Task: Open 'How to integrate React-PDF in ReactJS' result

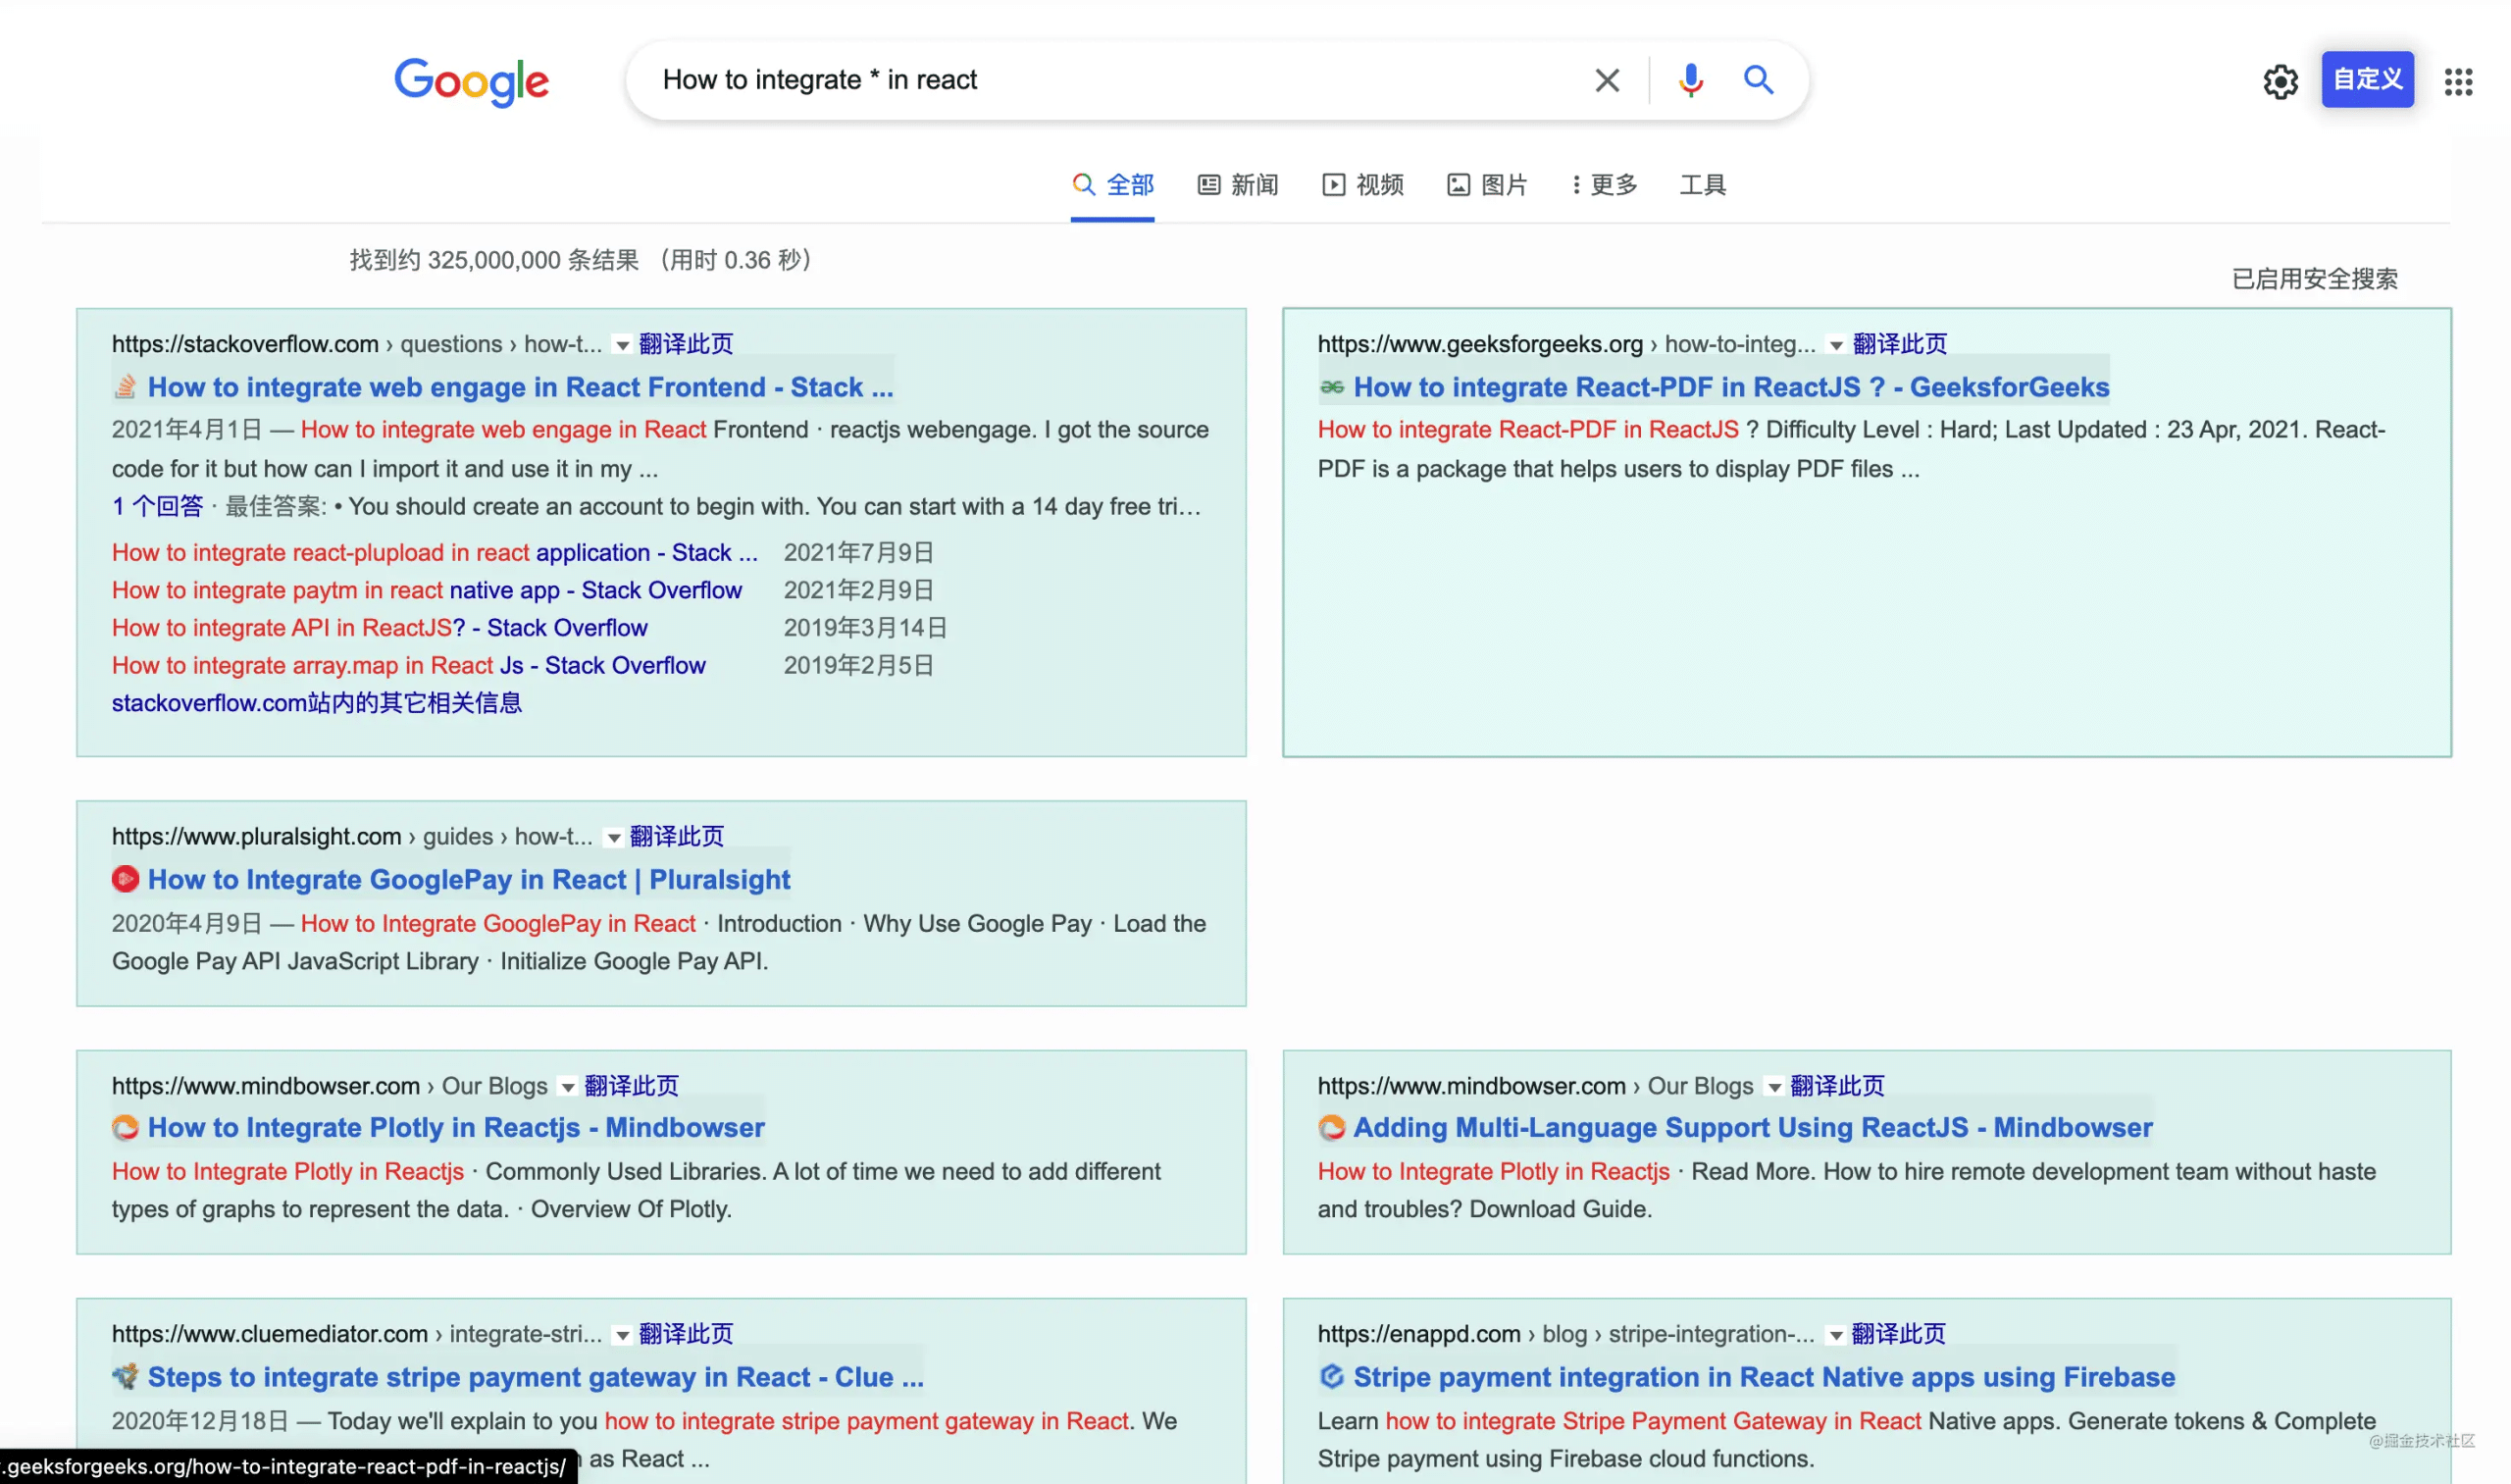Action: coord(1731,387)
